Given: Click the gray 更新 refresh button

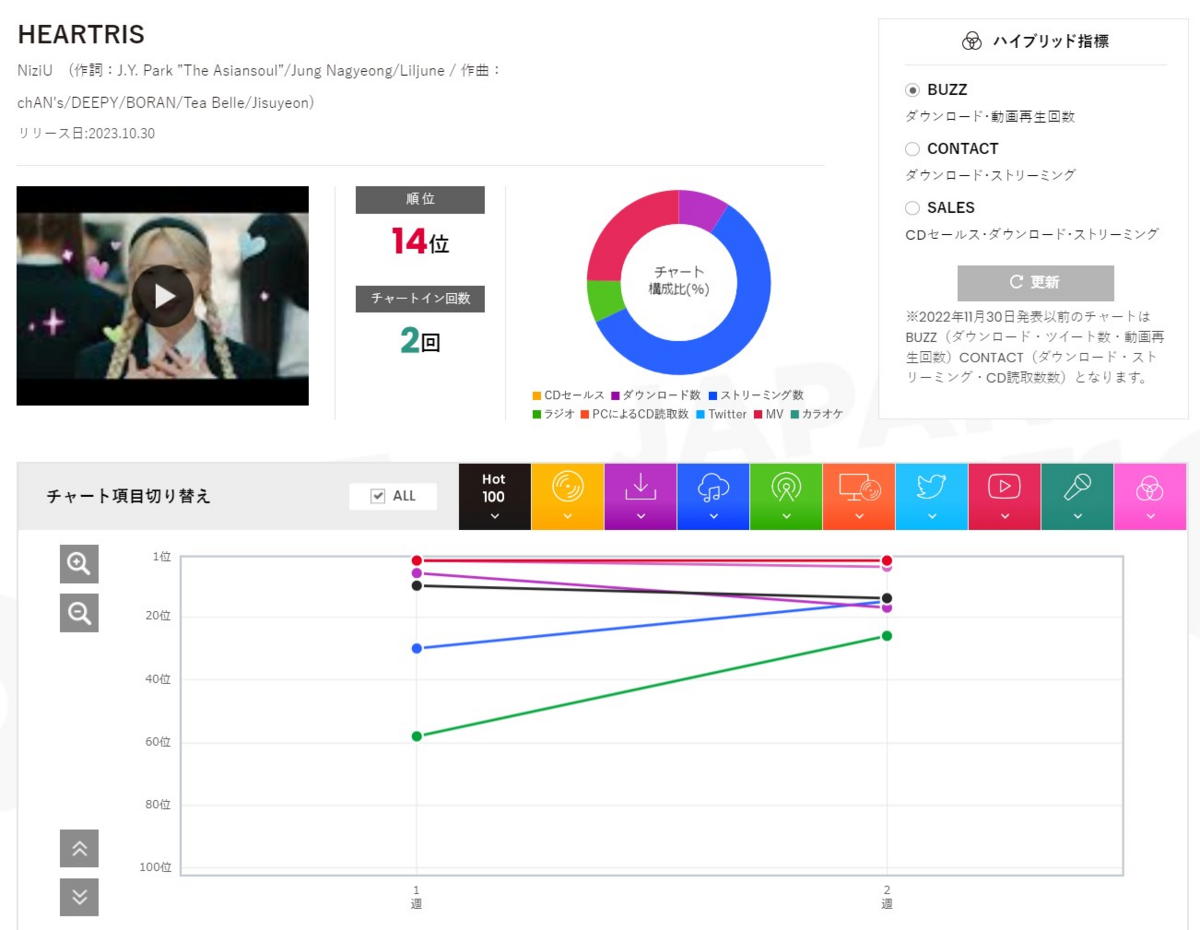Looking at the screenshot, I should coord(1035,283).
